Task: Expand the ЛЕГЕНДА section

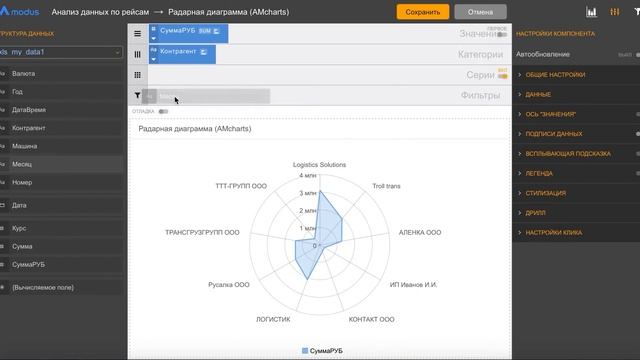Action: [x=576, y=173]
